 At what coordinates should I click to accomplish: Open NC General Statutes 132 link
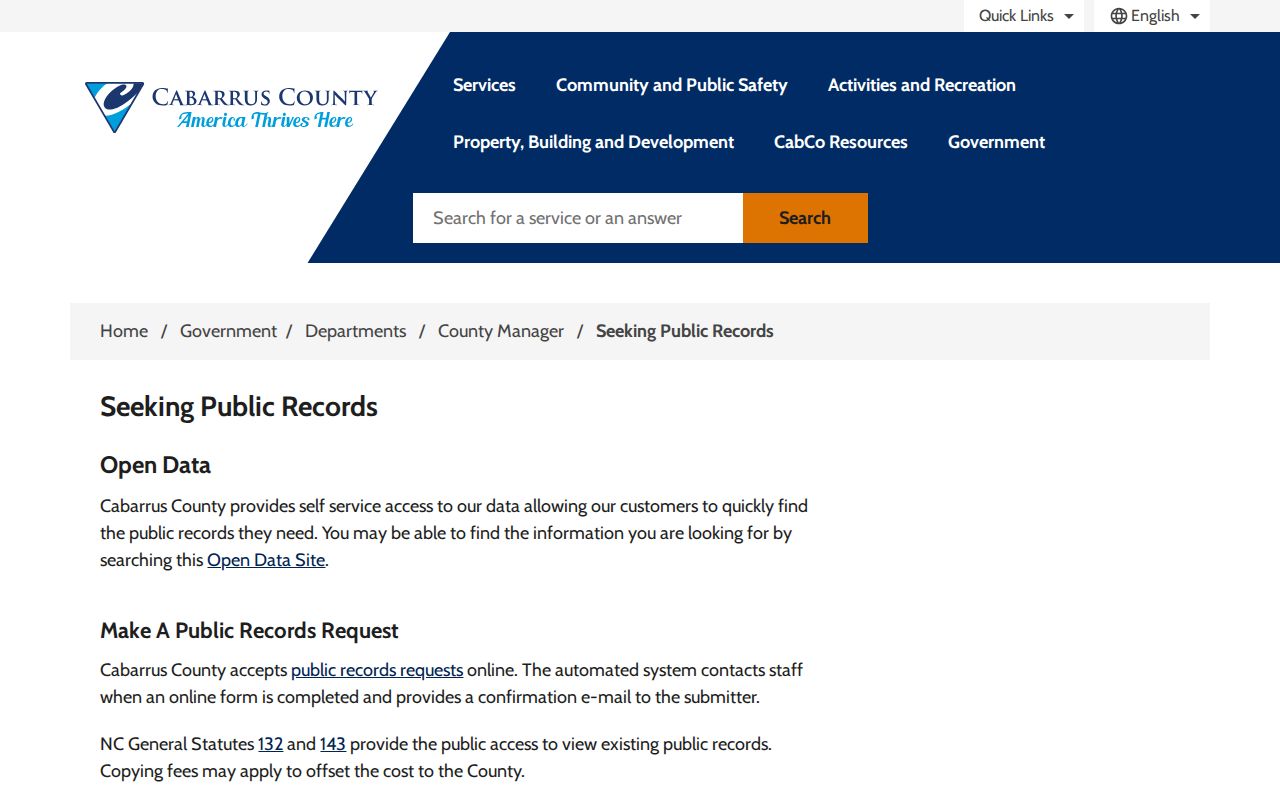(x=270, y=744)
